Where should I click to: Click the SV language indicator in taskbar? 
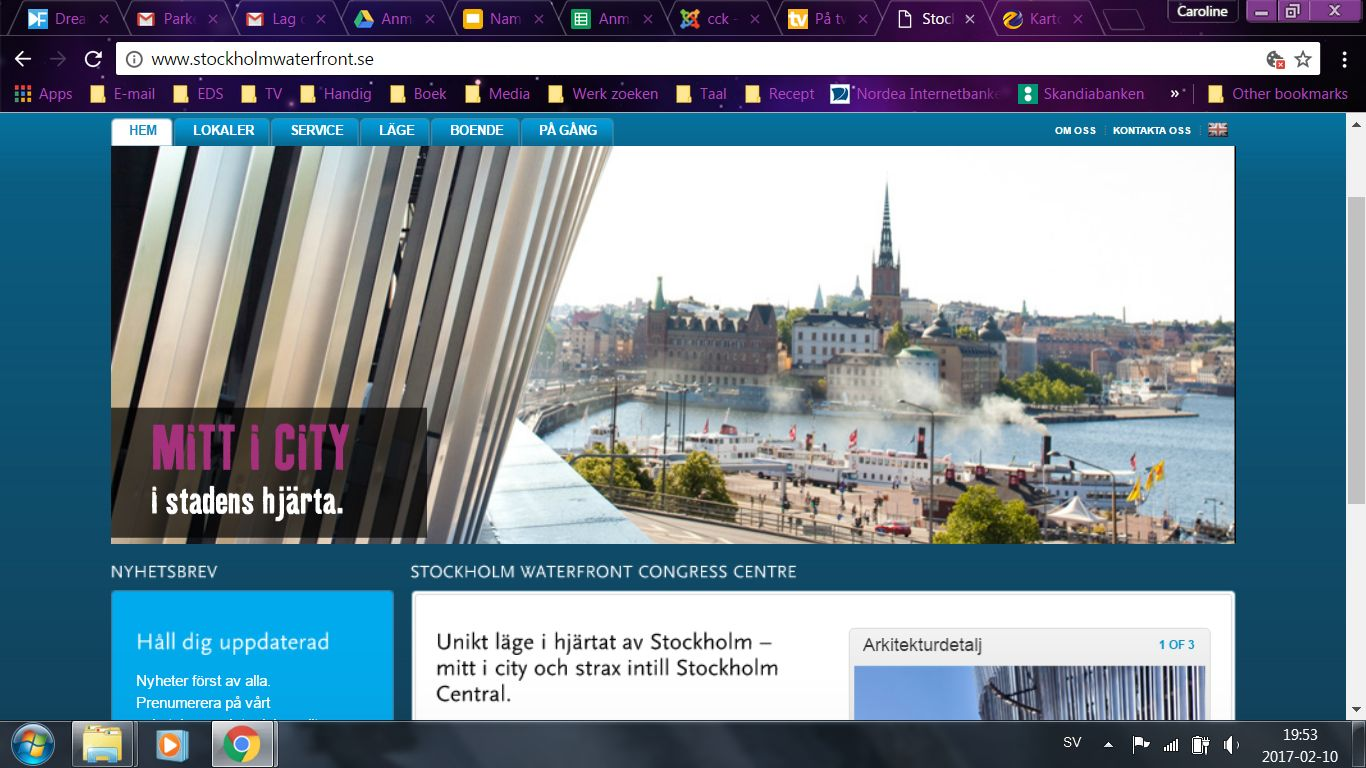1072,744
